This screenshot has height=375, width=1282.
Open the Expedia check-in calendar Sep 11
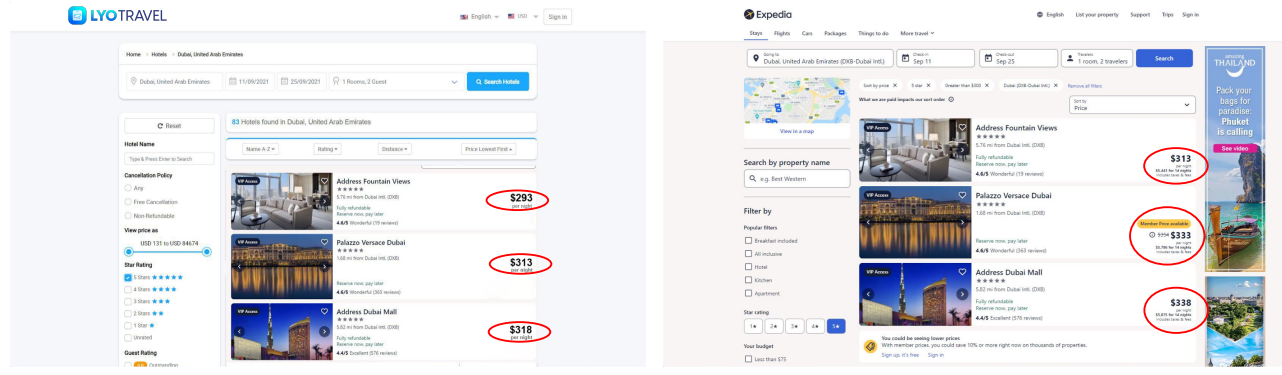[x=935, y=58]
